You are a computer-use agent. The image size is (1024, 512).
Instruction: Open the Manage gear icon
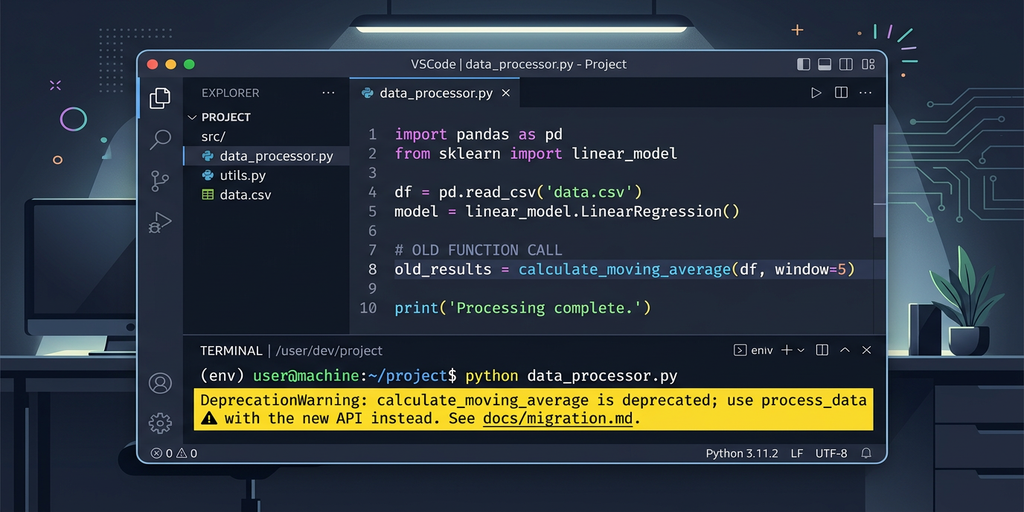click(x=160, y=423)
